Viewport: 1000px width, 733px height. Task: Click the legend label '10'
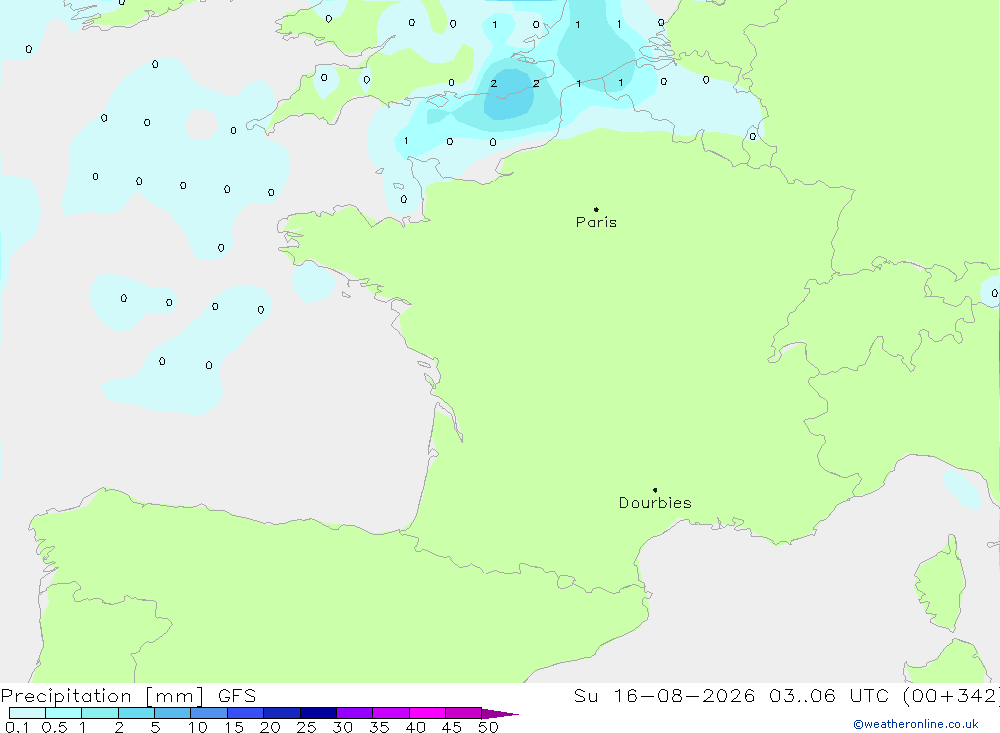click(x=198, y=727)
